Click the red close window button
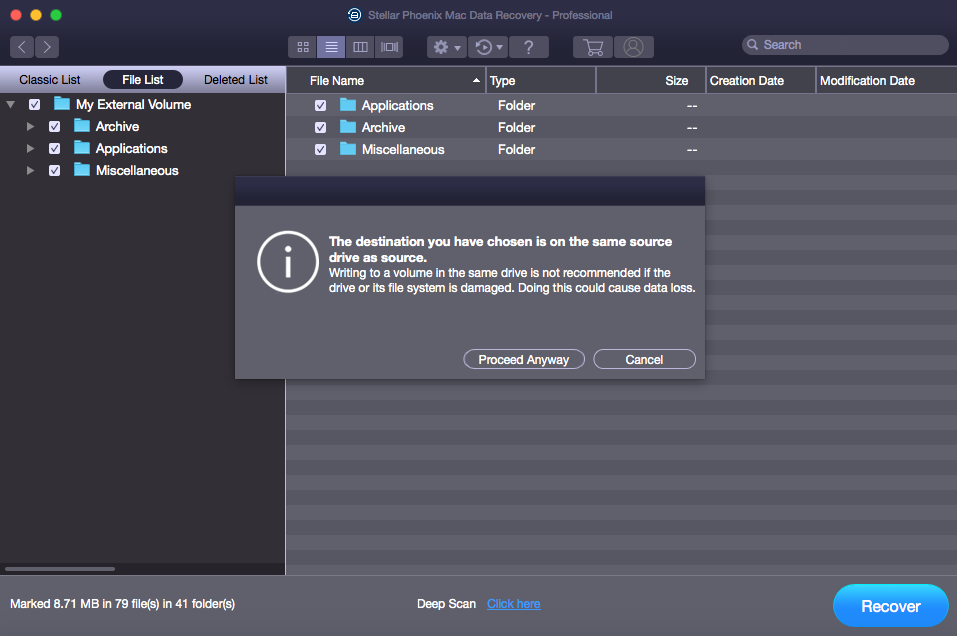 coord(16,15)
